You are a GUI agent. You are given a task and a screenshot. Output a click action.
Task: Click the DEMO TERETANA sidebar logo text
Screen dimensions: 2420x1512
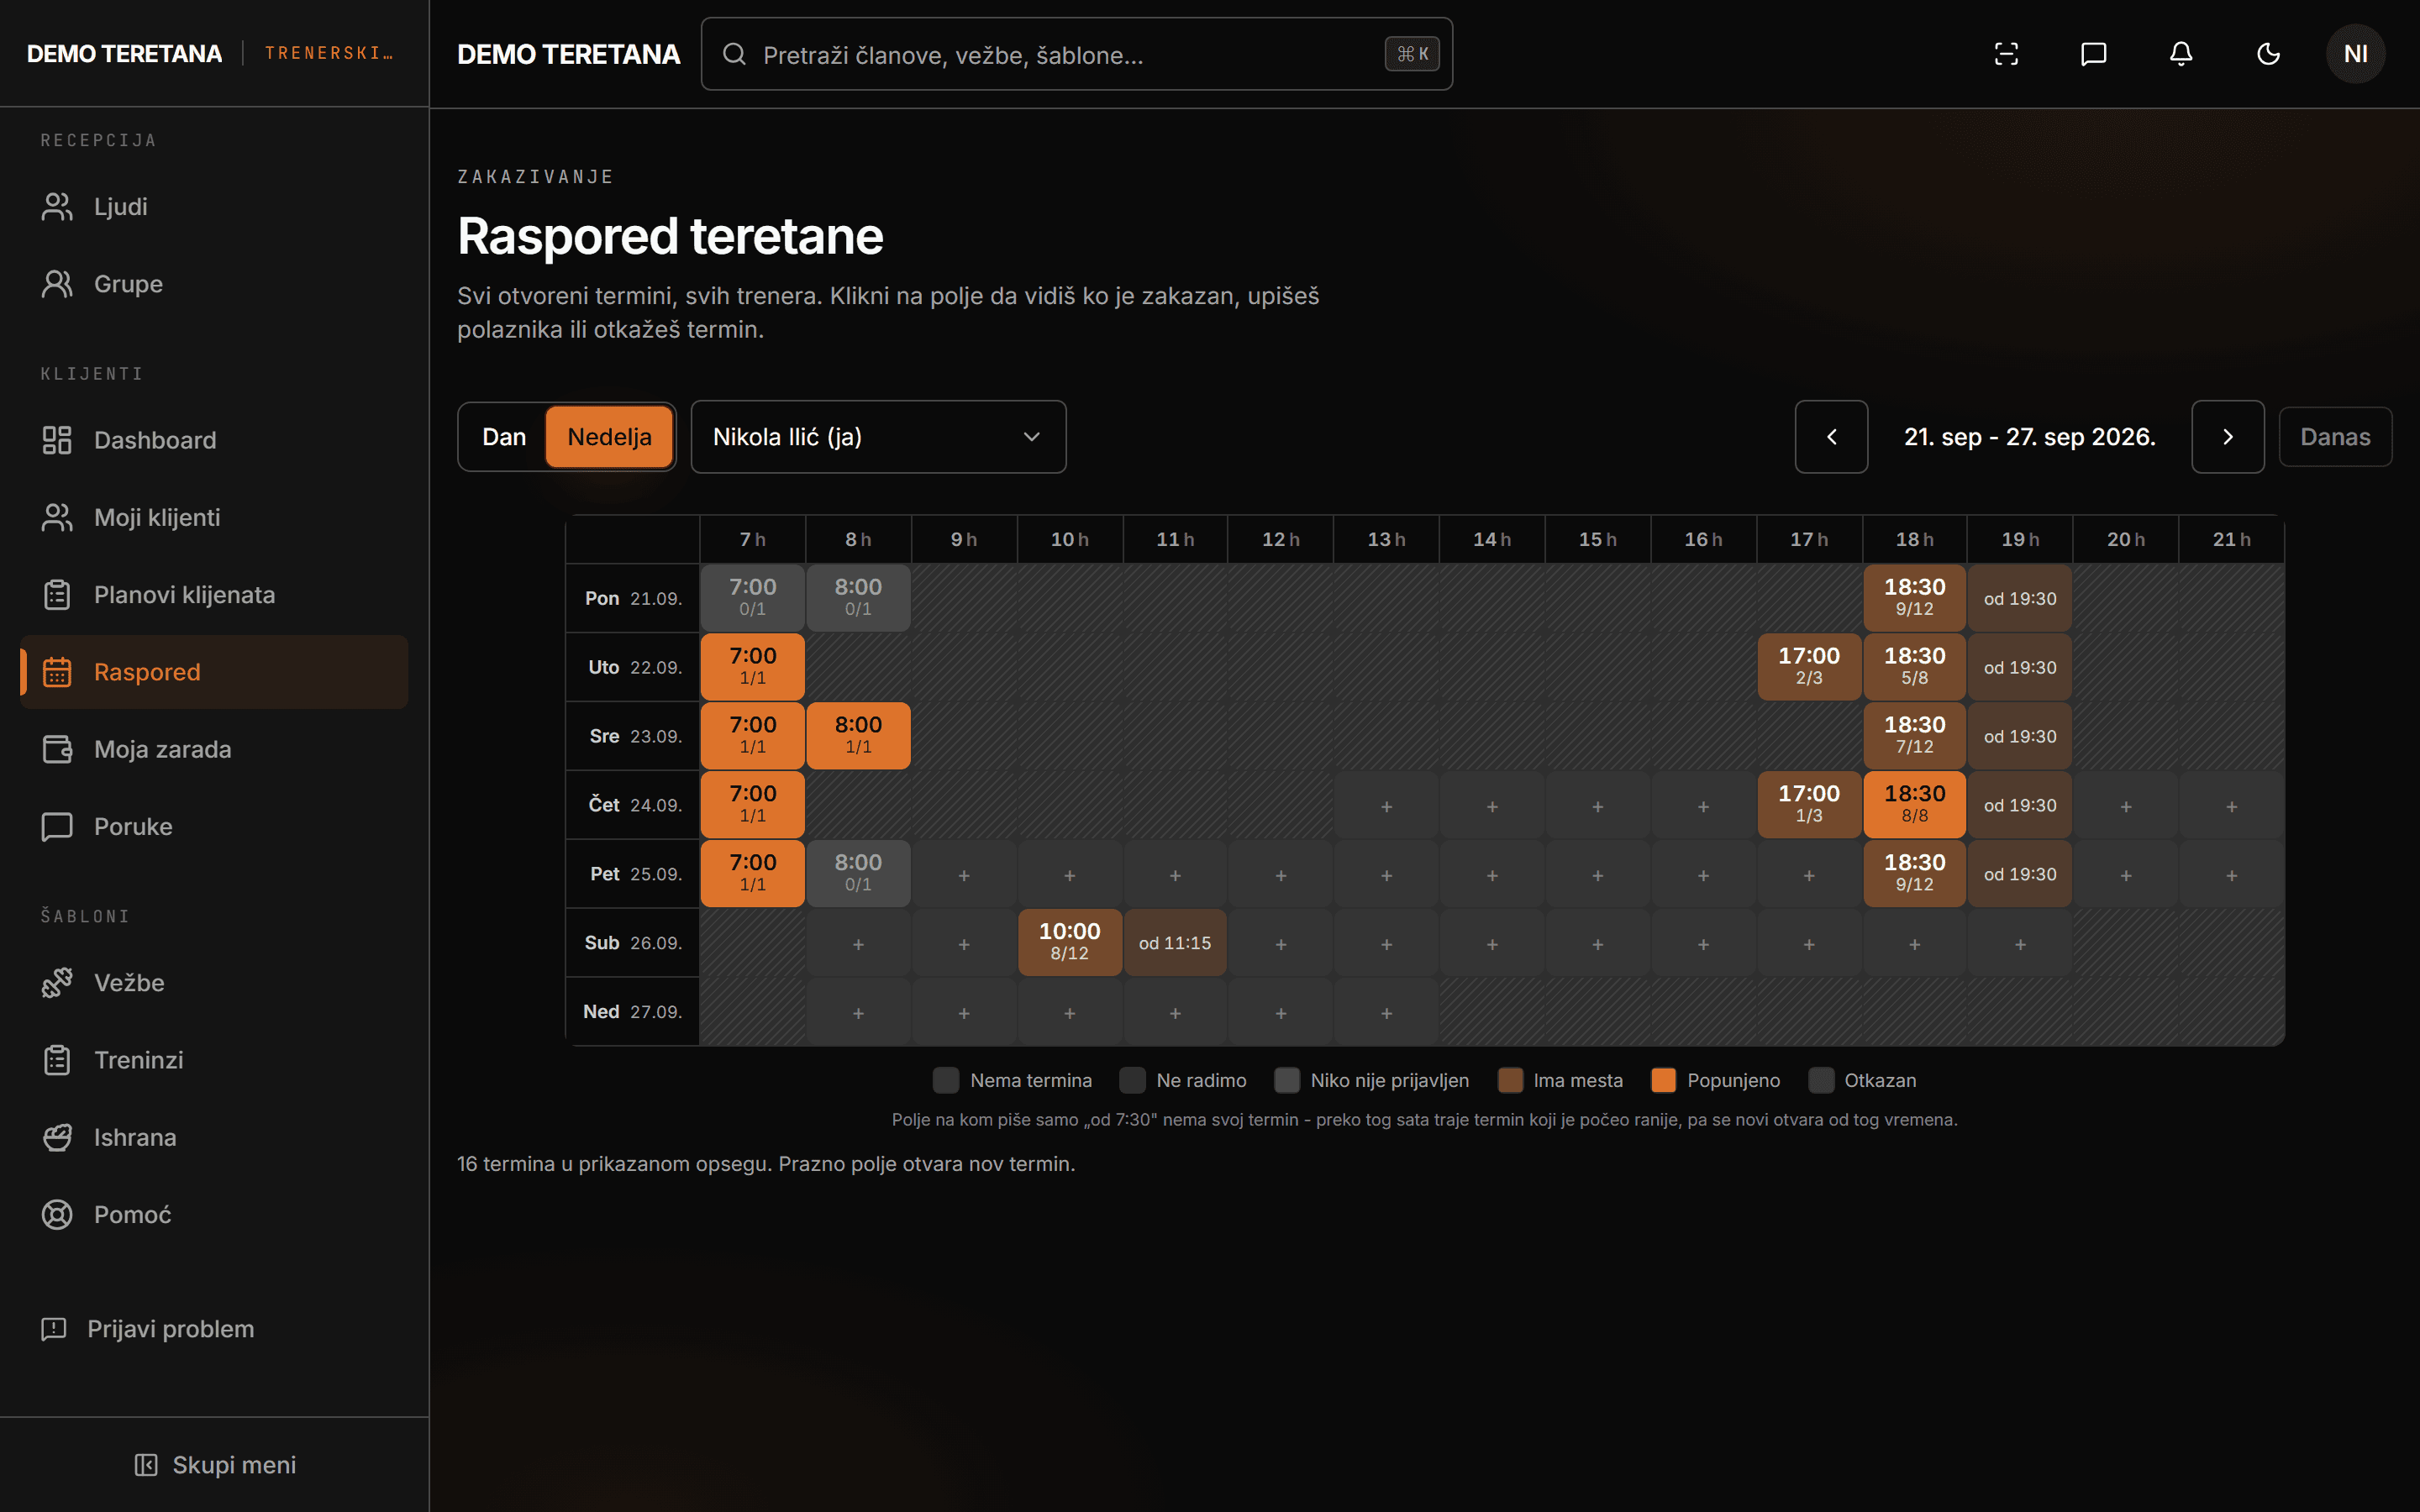[x=124, y=54]
